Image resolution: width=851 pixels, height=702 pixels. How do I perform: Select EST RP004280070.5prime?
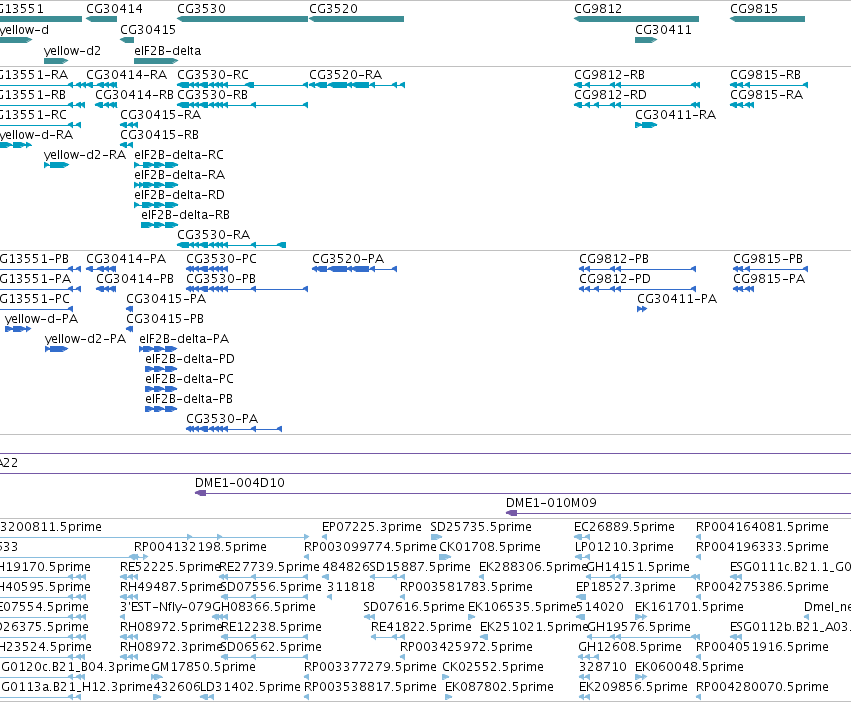763,687
